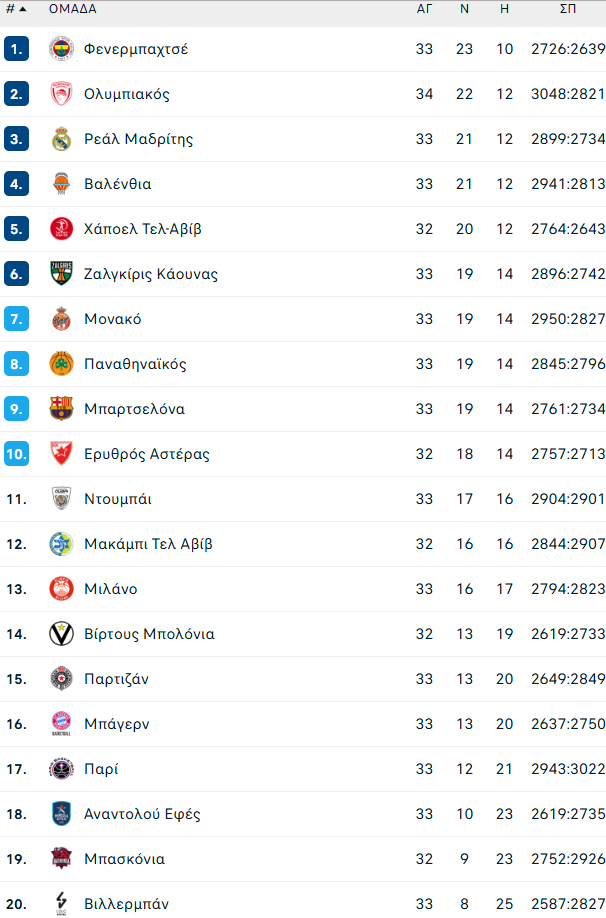The width and height of the screenshot is (606, 918).
Task: Click the Bayern Munich basketball logo
Action: coord(61,724)
